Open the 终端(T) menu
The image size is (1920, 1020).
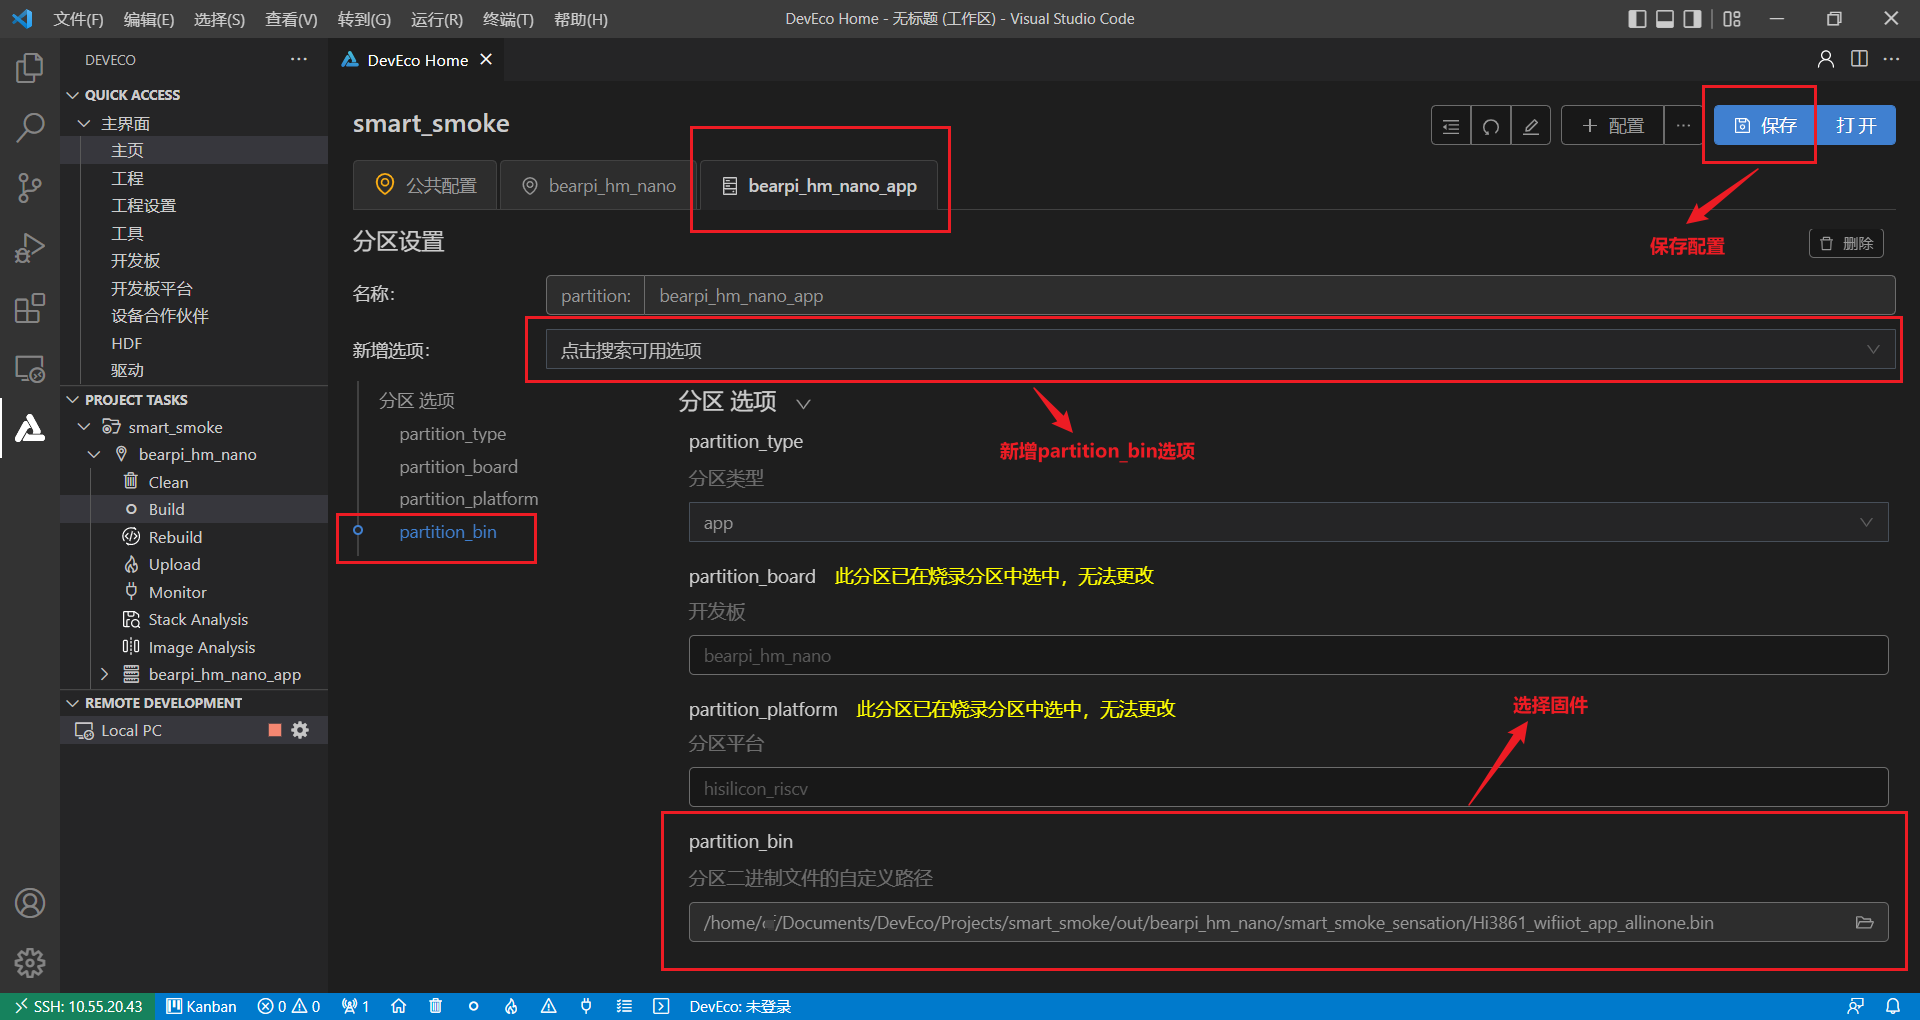click(x=508, y=19)
